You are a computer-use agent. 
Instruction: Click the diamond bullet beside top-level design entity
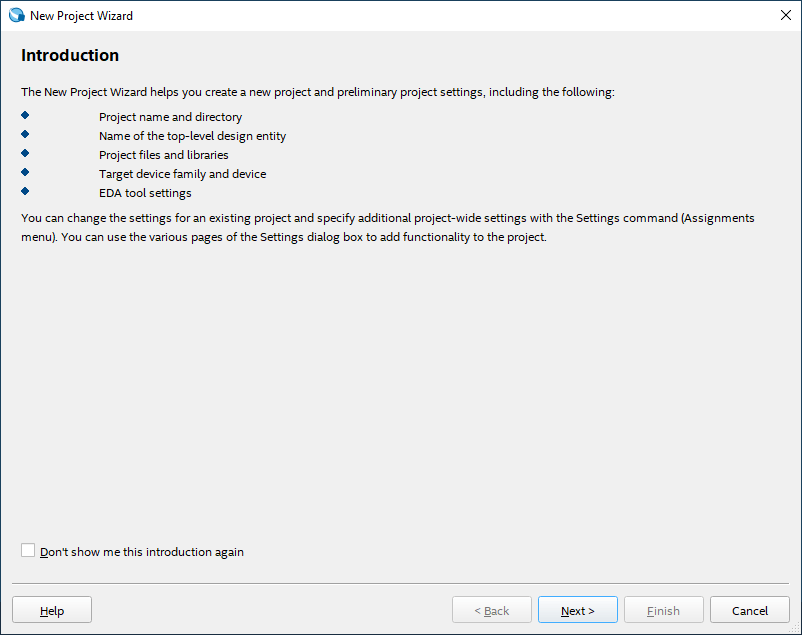(25, 135)
